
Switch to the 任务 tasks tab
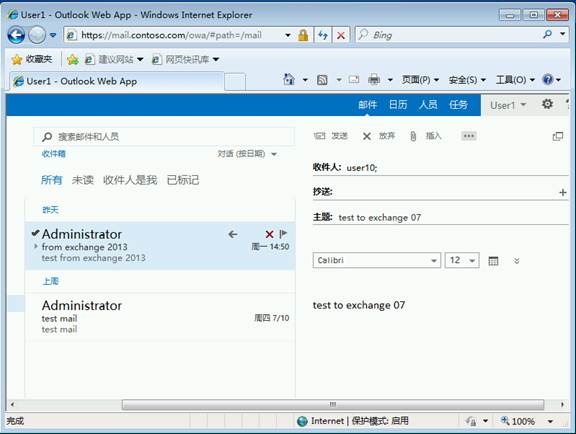458,105
